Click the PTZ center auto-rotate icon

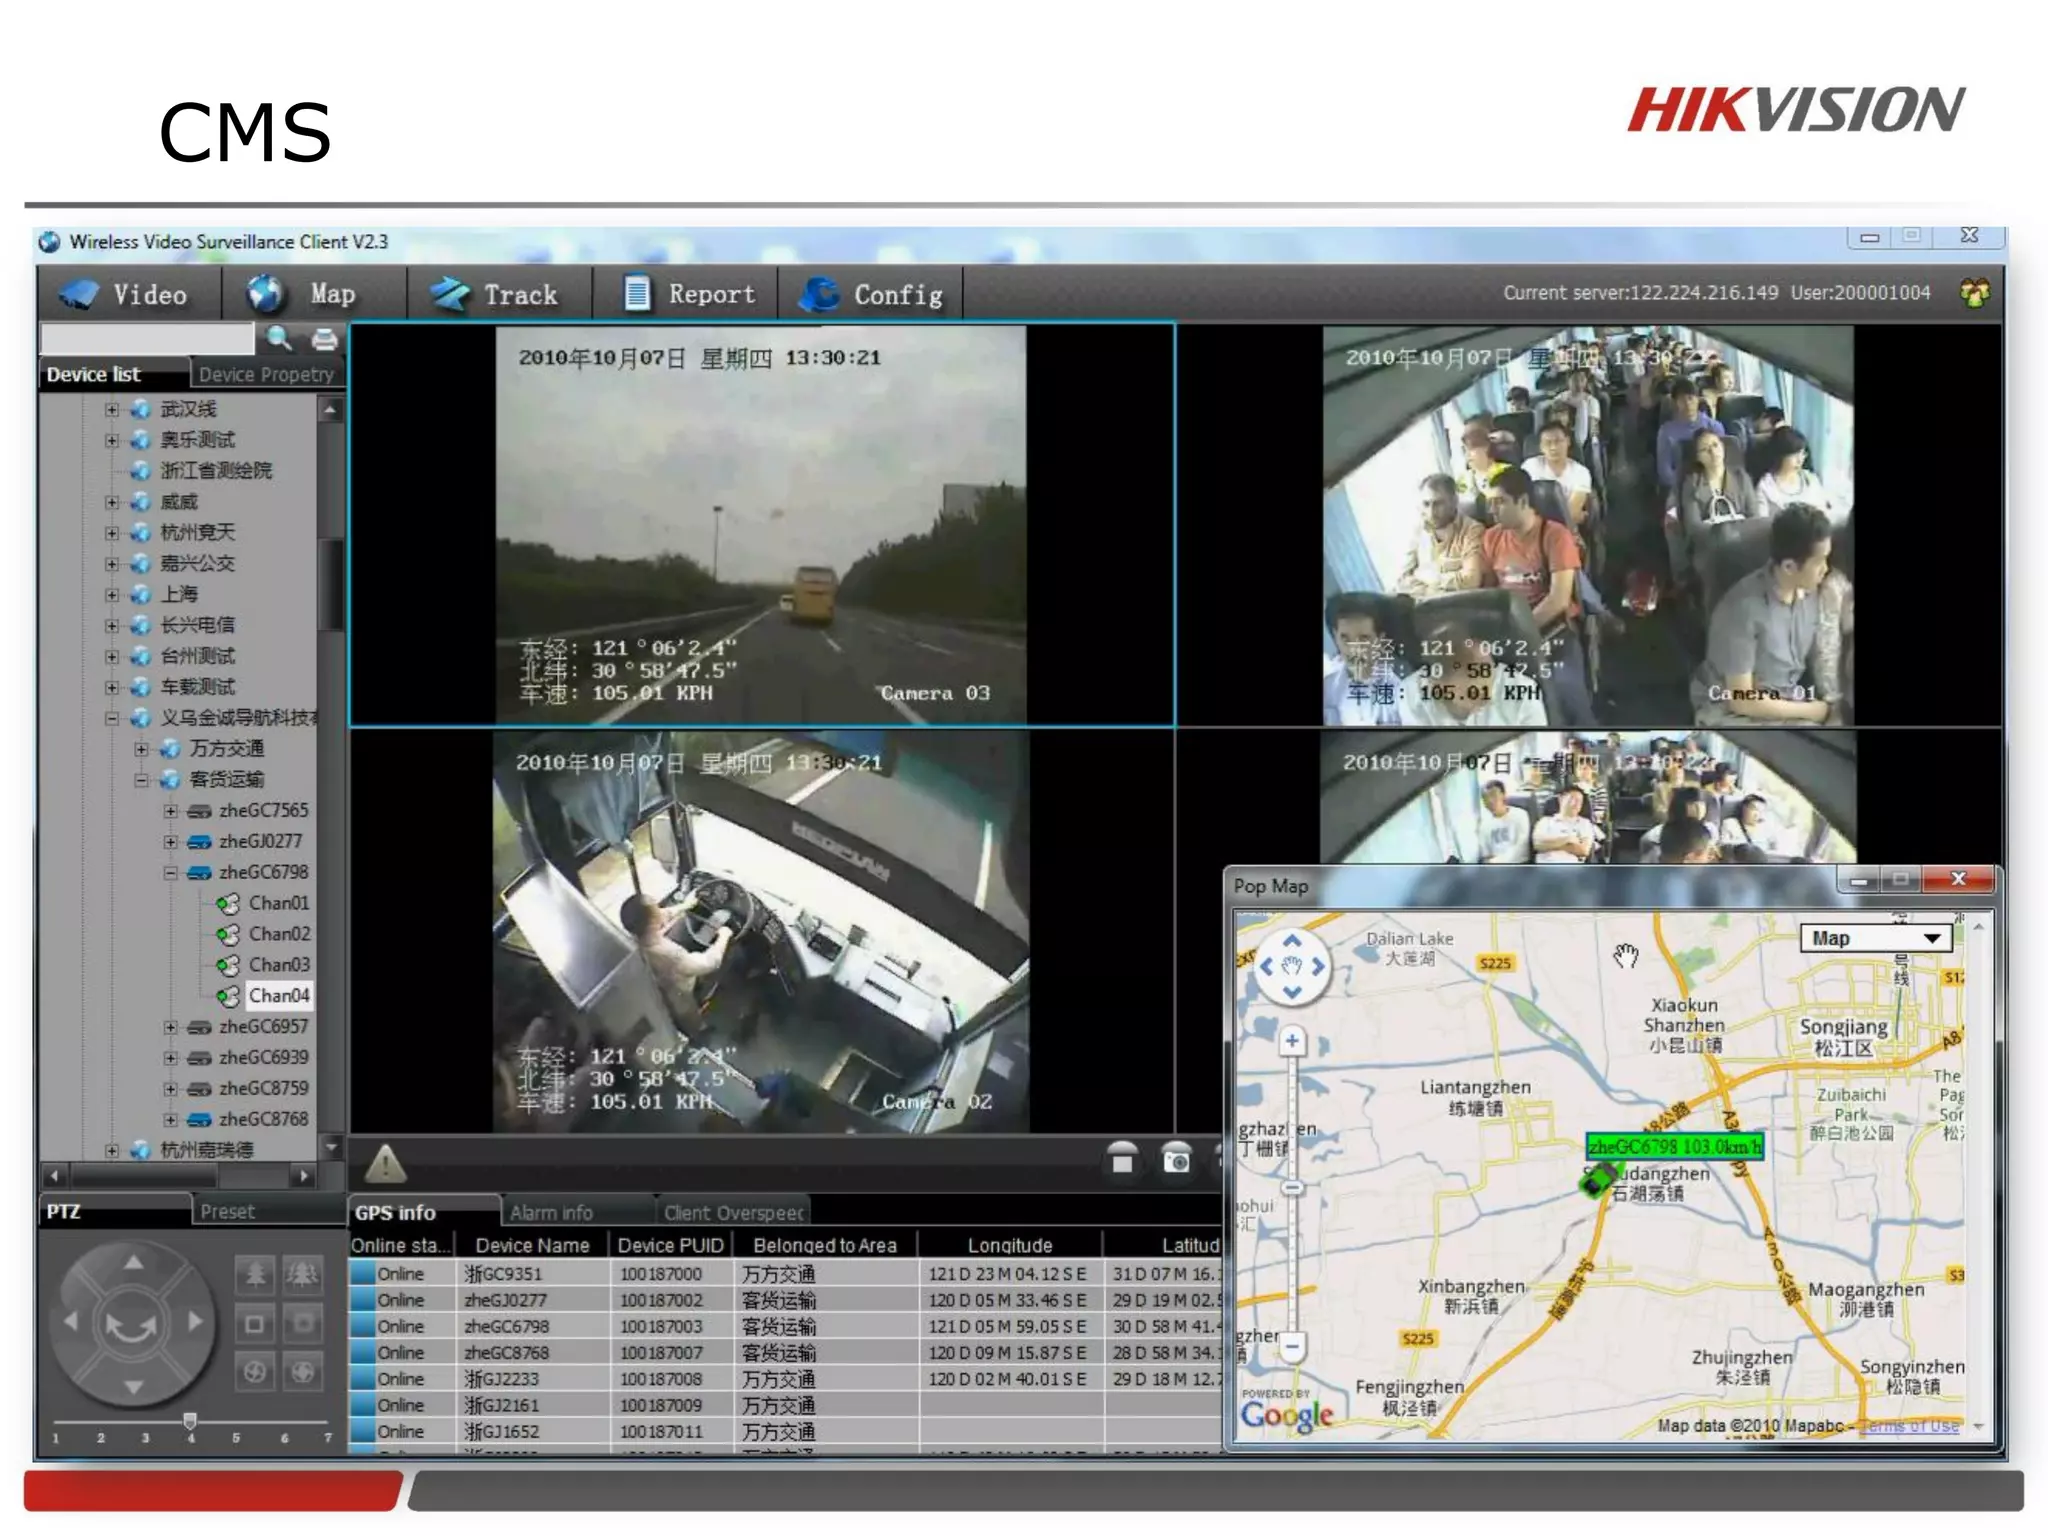(132, 1325)
